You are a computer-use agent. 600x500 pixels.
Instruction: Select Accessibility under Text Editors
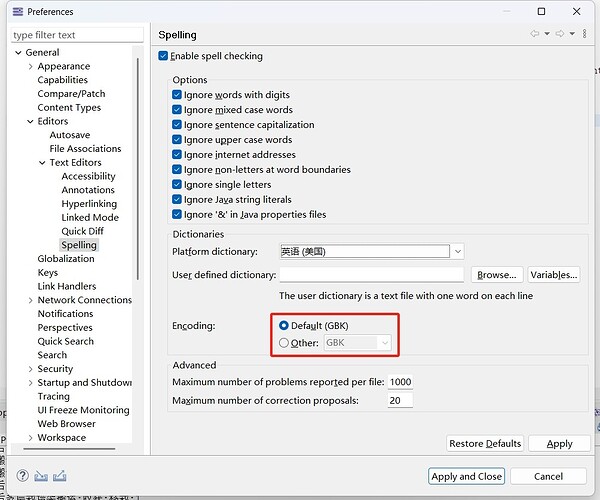(x=88, y=176)
